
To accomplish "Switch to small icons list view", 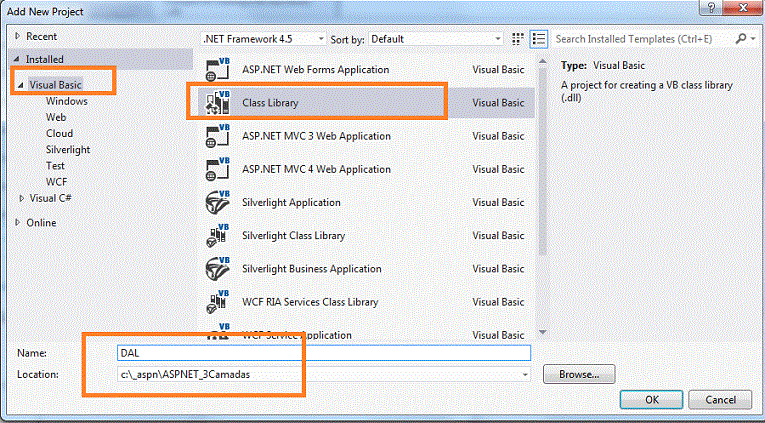I will pyautogui.click(x=539, y=39).
